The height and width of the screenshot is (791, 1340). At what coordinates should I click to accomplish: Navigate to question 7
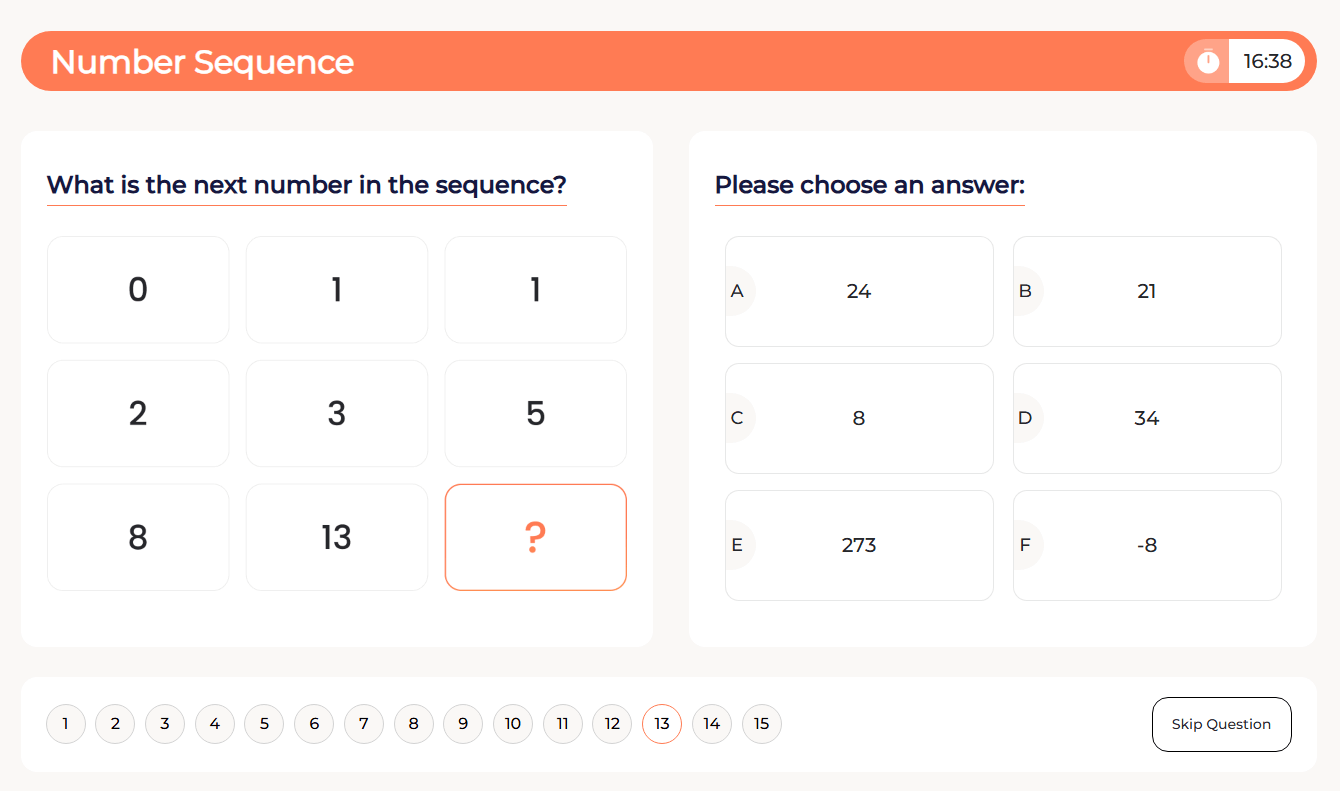tap(364, 724)
